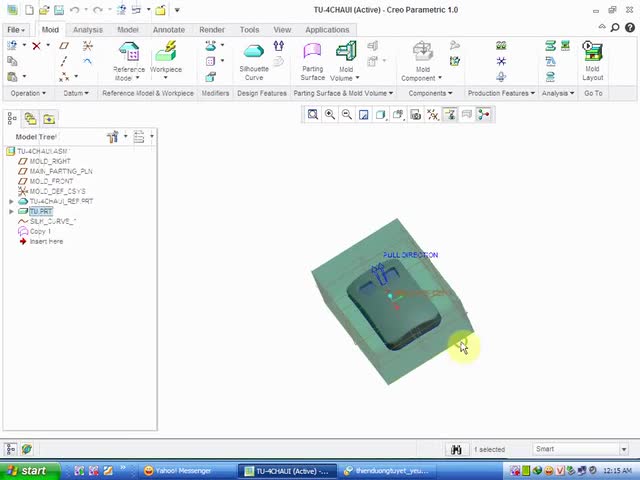Click the Mold Volume icon

[346, 51]
